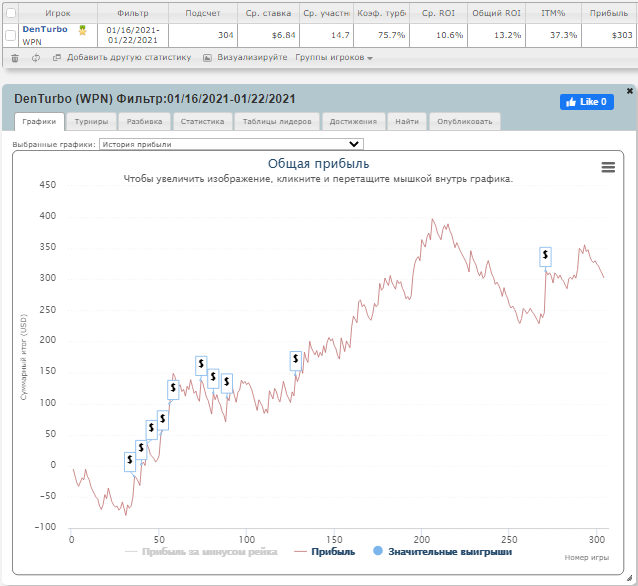Click the Facebook Like thumbs-up button
This screenshot has width=638, height=586.
coord(587,102)
